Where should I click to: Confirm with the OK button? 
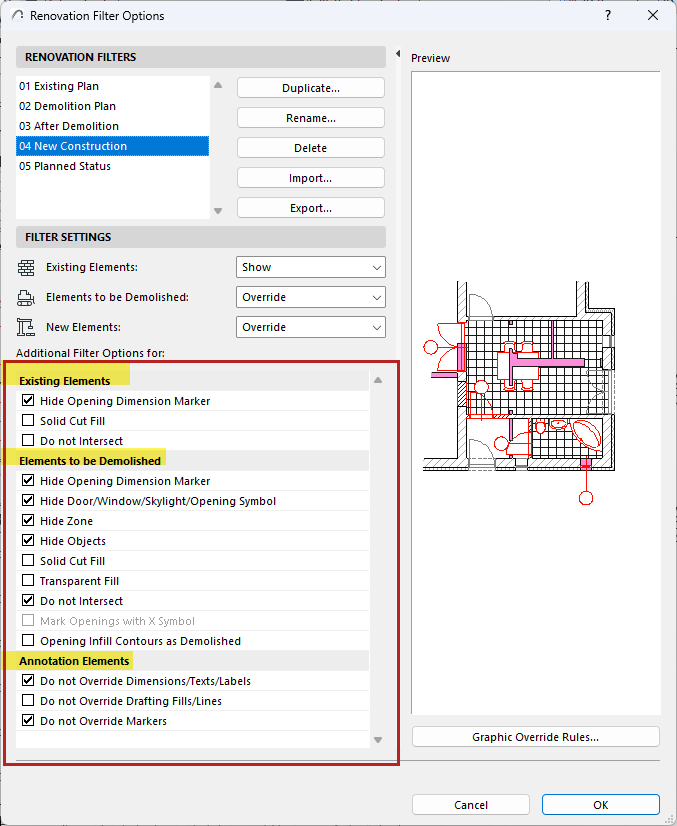601,805
